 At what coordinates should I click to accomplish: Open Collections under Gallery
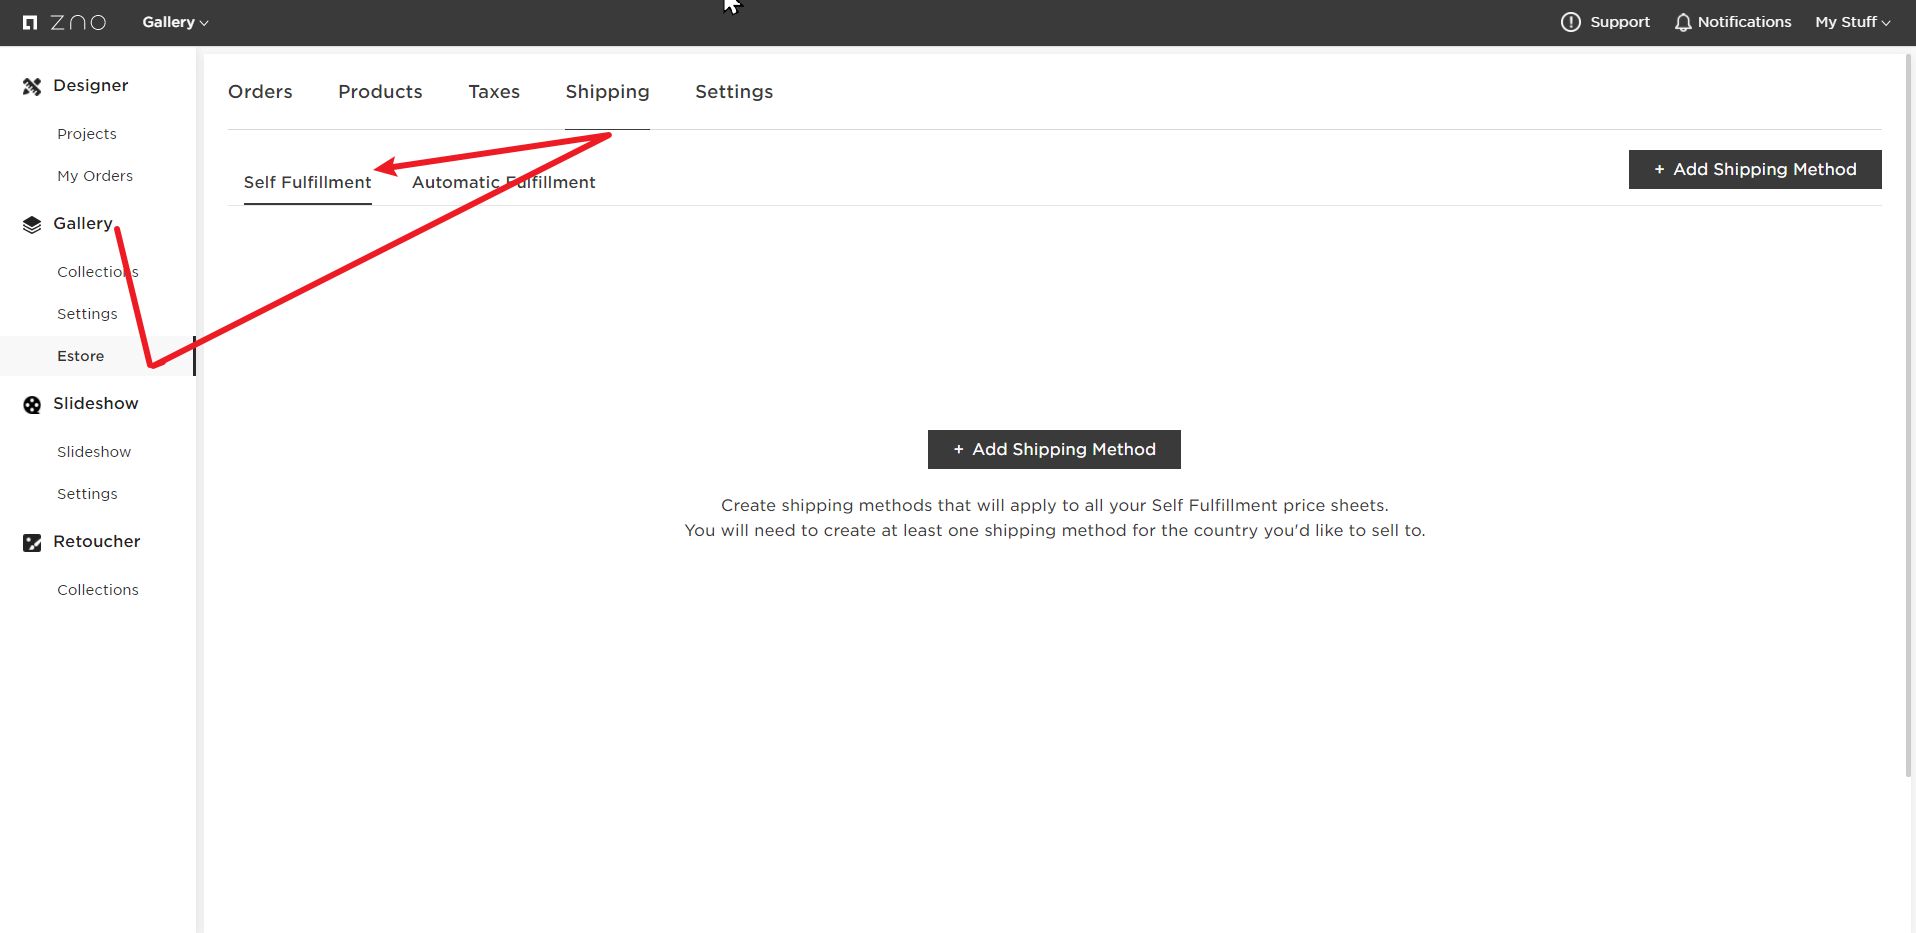(98, 272)
